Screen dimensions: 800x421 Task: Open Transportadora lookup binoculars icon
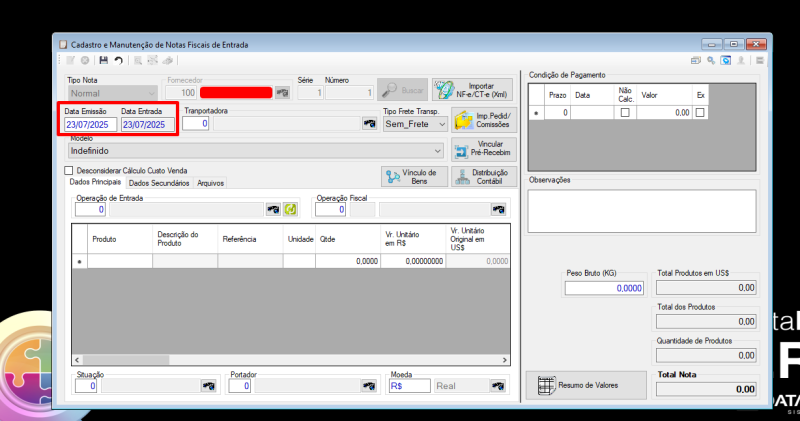click(x=369, y=124)
